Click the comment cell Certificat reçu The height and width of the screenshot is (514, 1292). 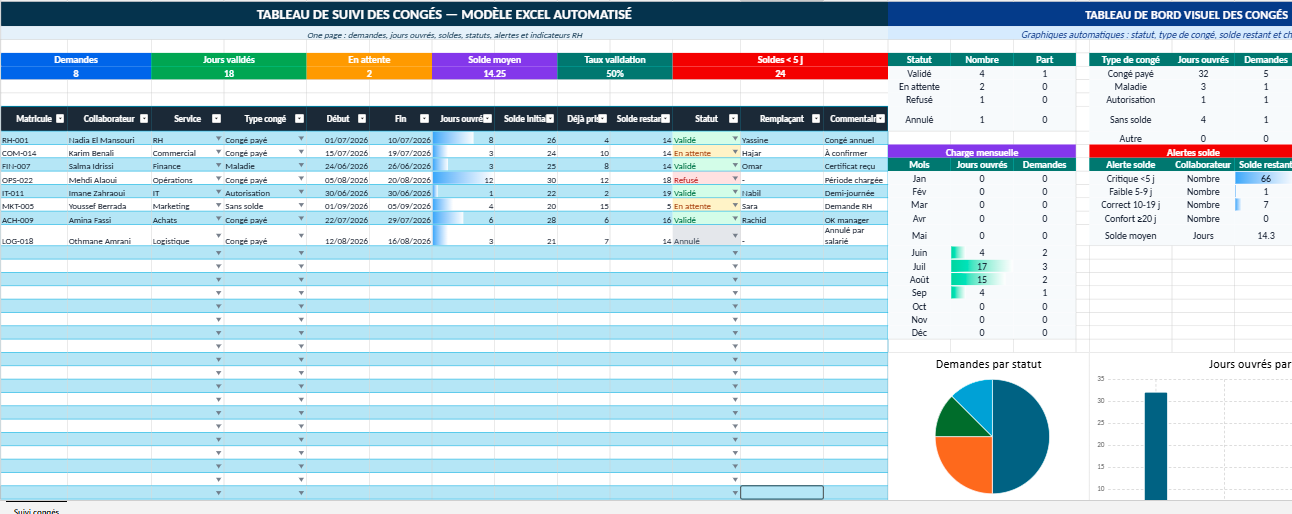pos(855,166)
